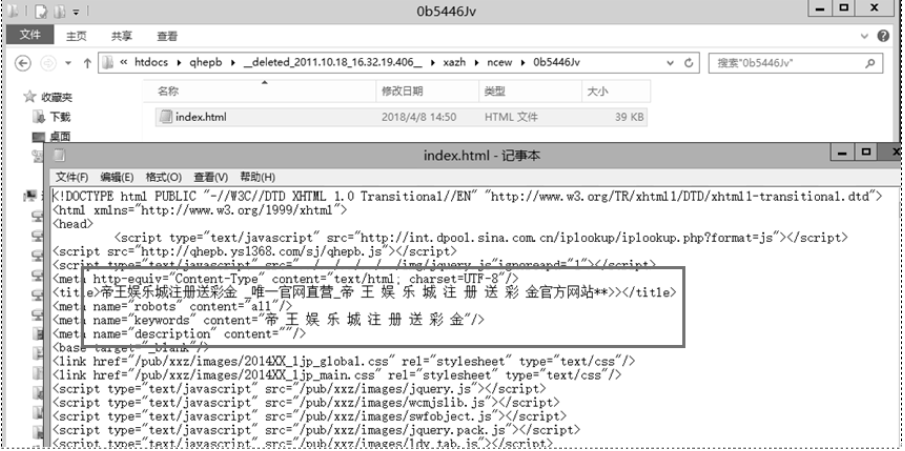The image size is (905, 451).
Task: Sort files by 修改日期 column
Action: [x=427, y=91]
